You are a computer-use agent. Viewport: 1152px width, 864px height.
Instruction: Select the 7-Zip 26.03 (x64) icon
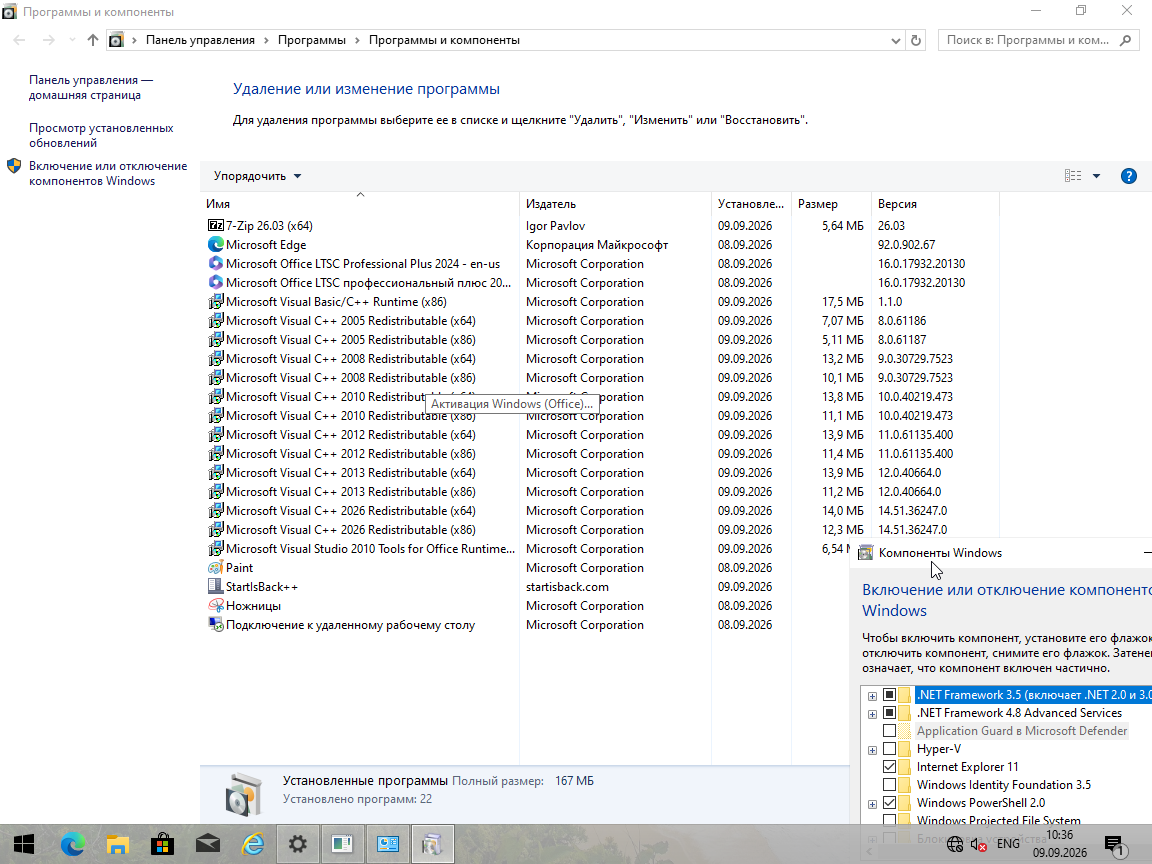pos(215,226)
